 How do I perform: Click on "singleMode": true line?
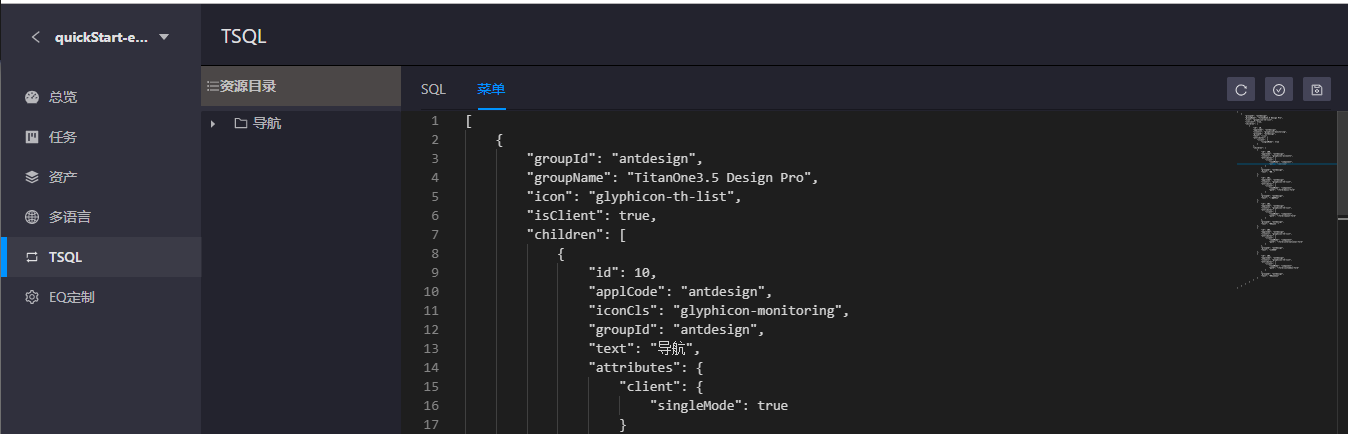(719, 406)
